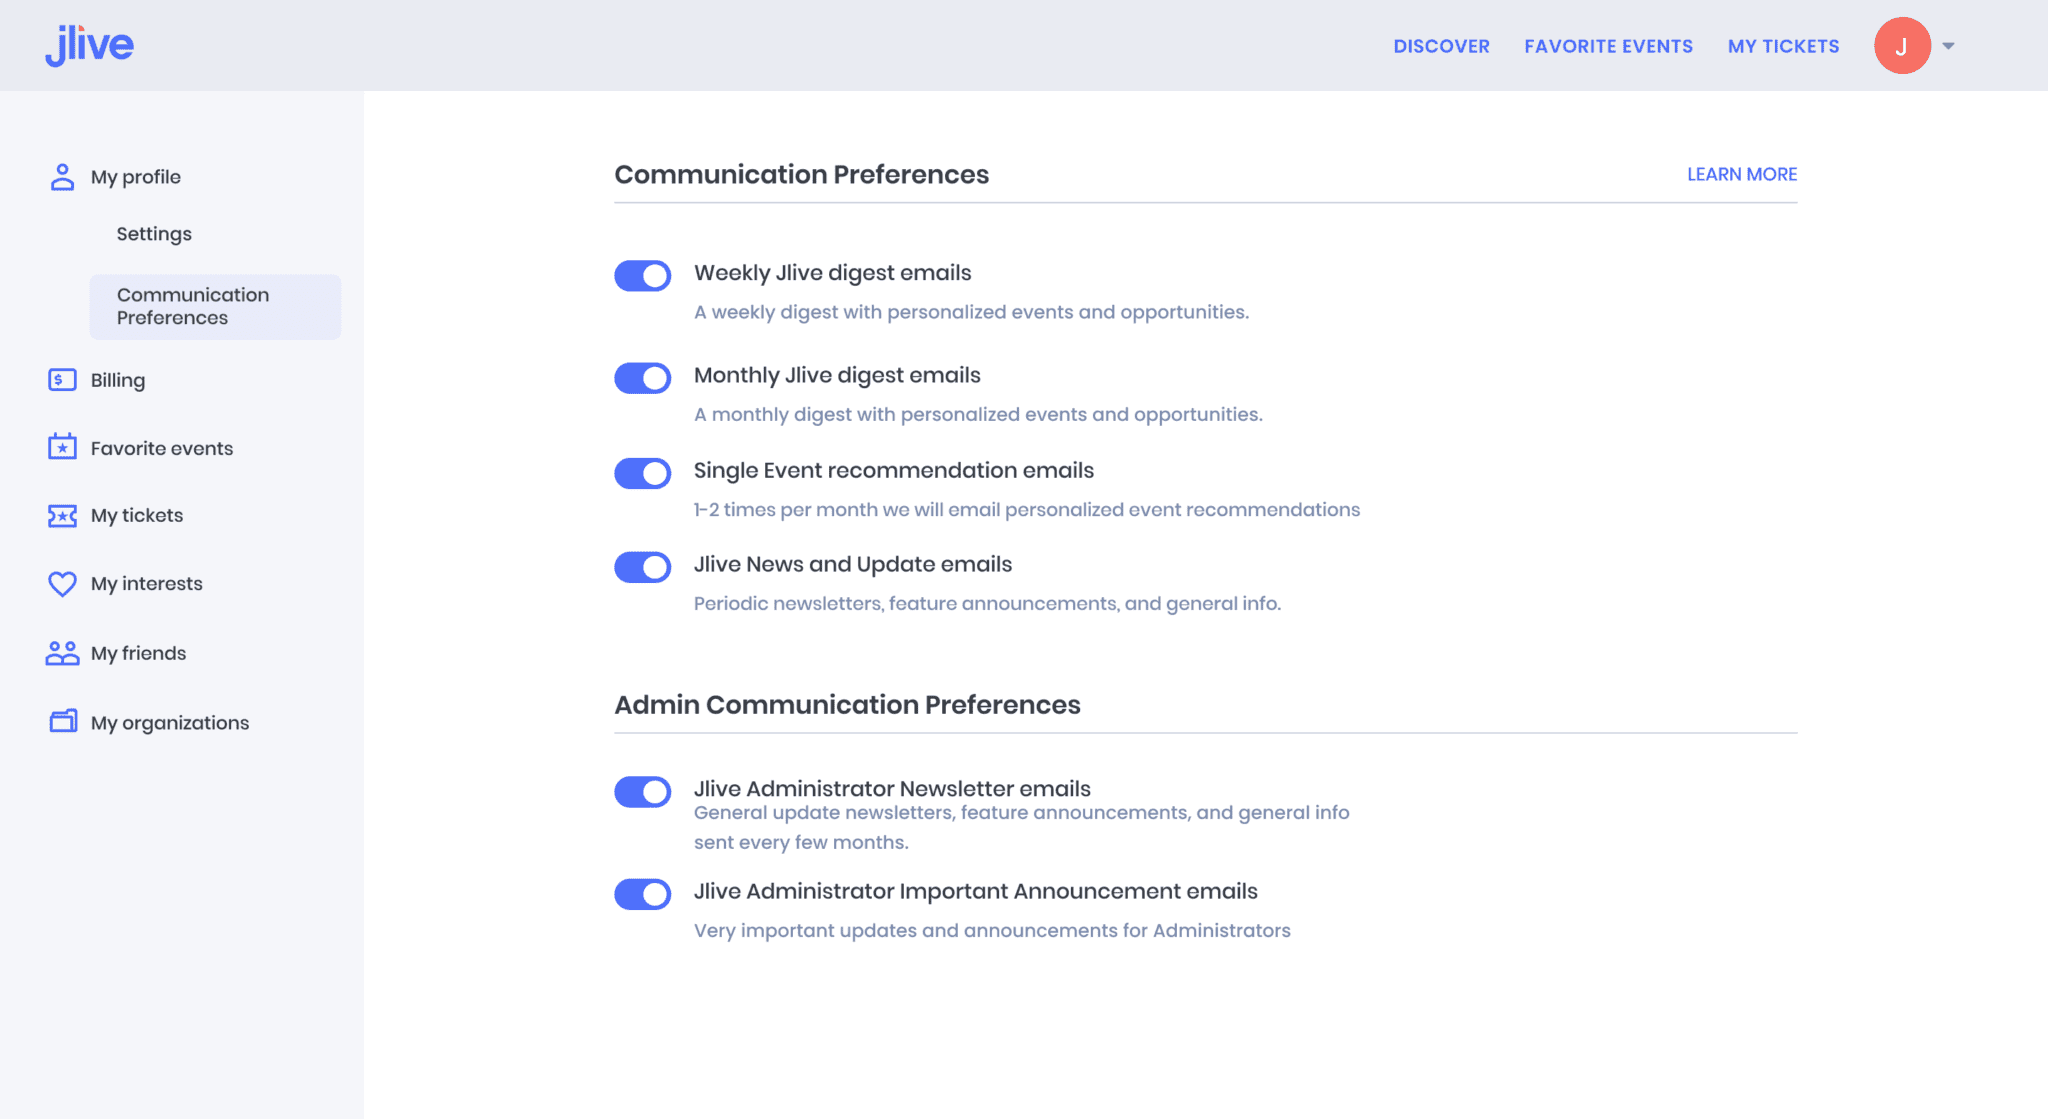Open My tickets sidebar label
Screen dimensions: 2048x1119
click(x=137, y=516)
